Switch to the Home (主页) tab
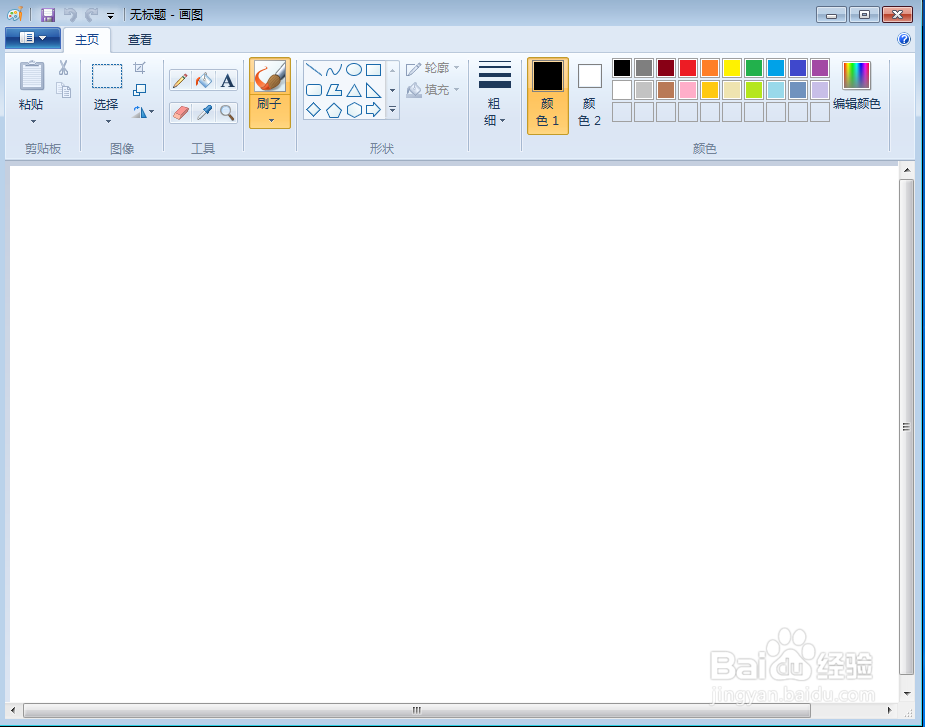The image size is (925, 727). pyautogui.click(x=87, y=40)
